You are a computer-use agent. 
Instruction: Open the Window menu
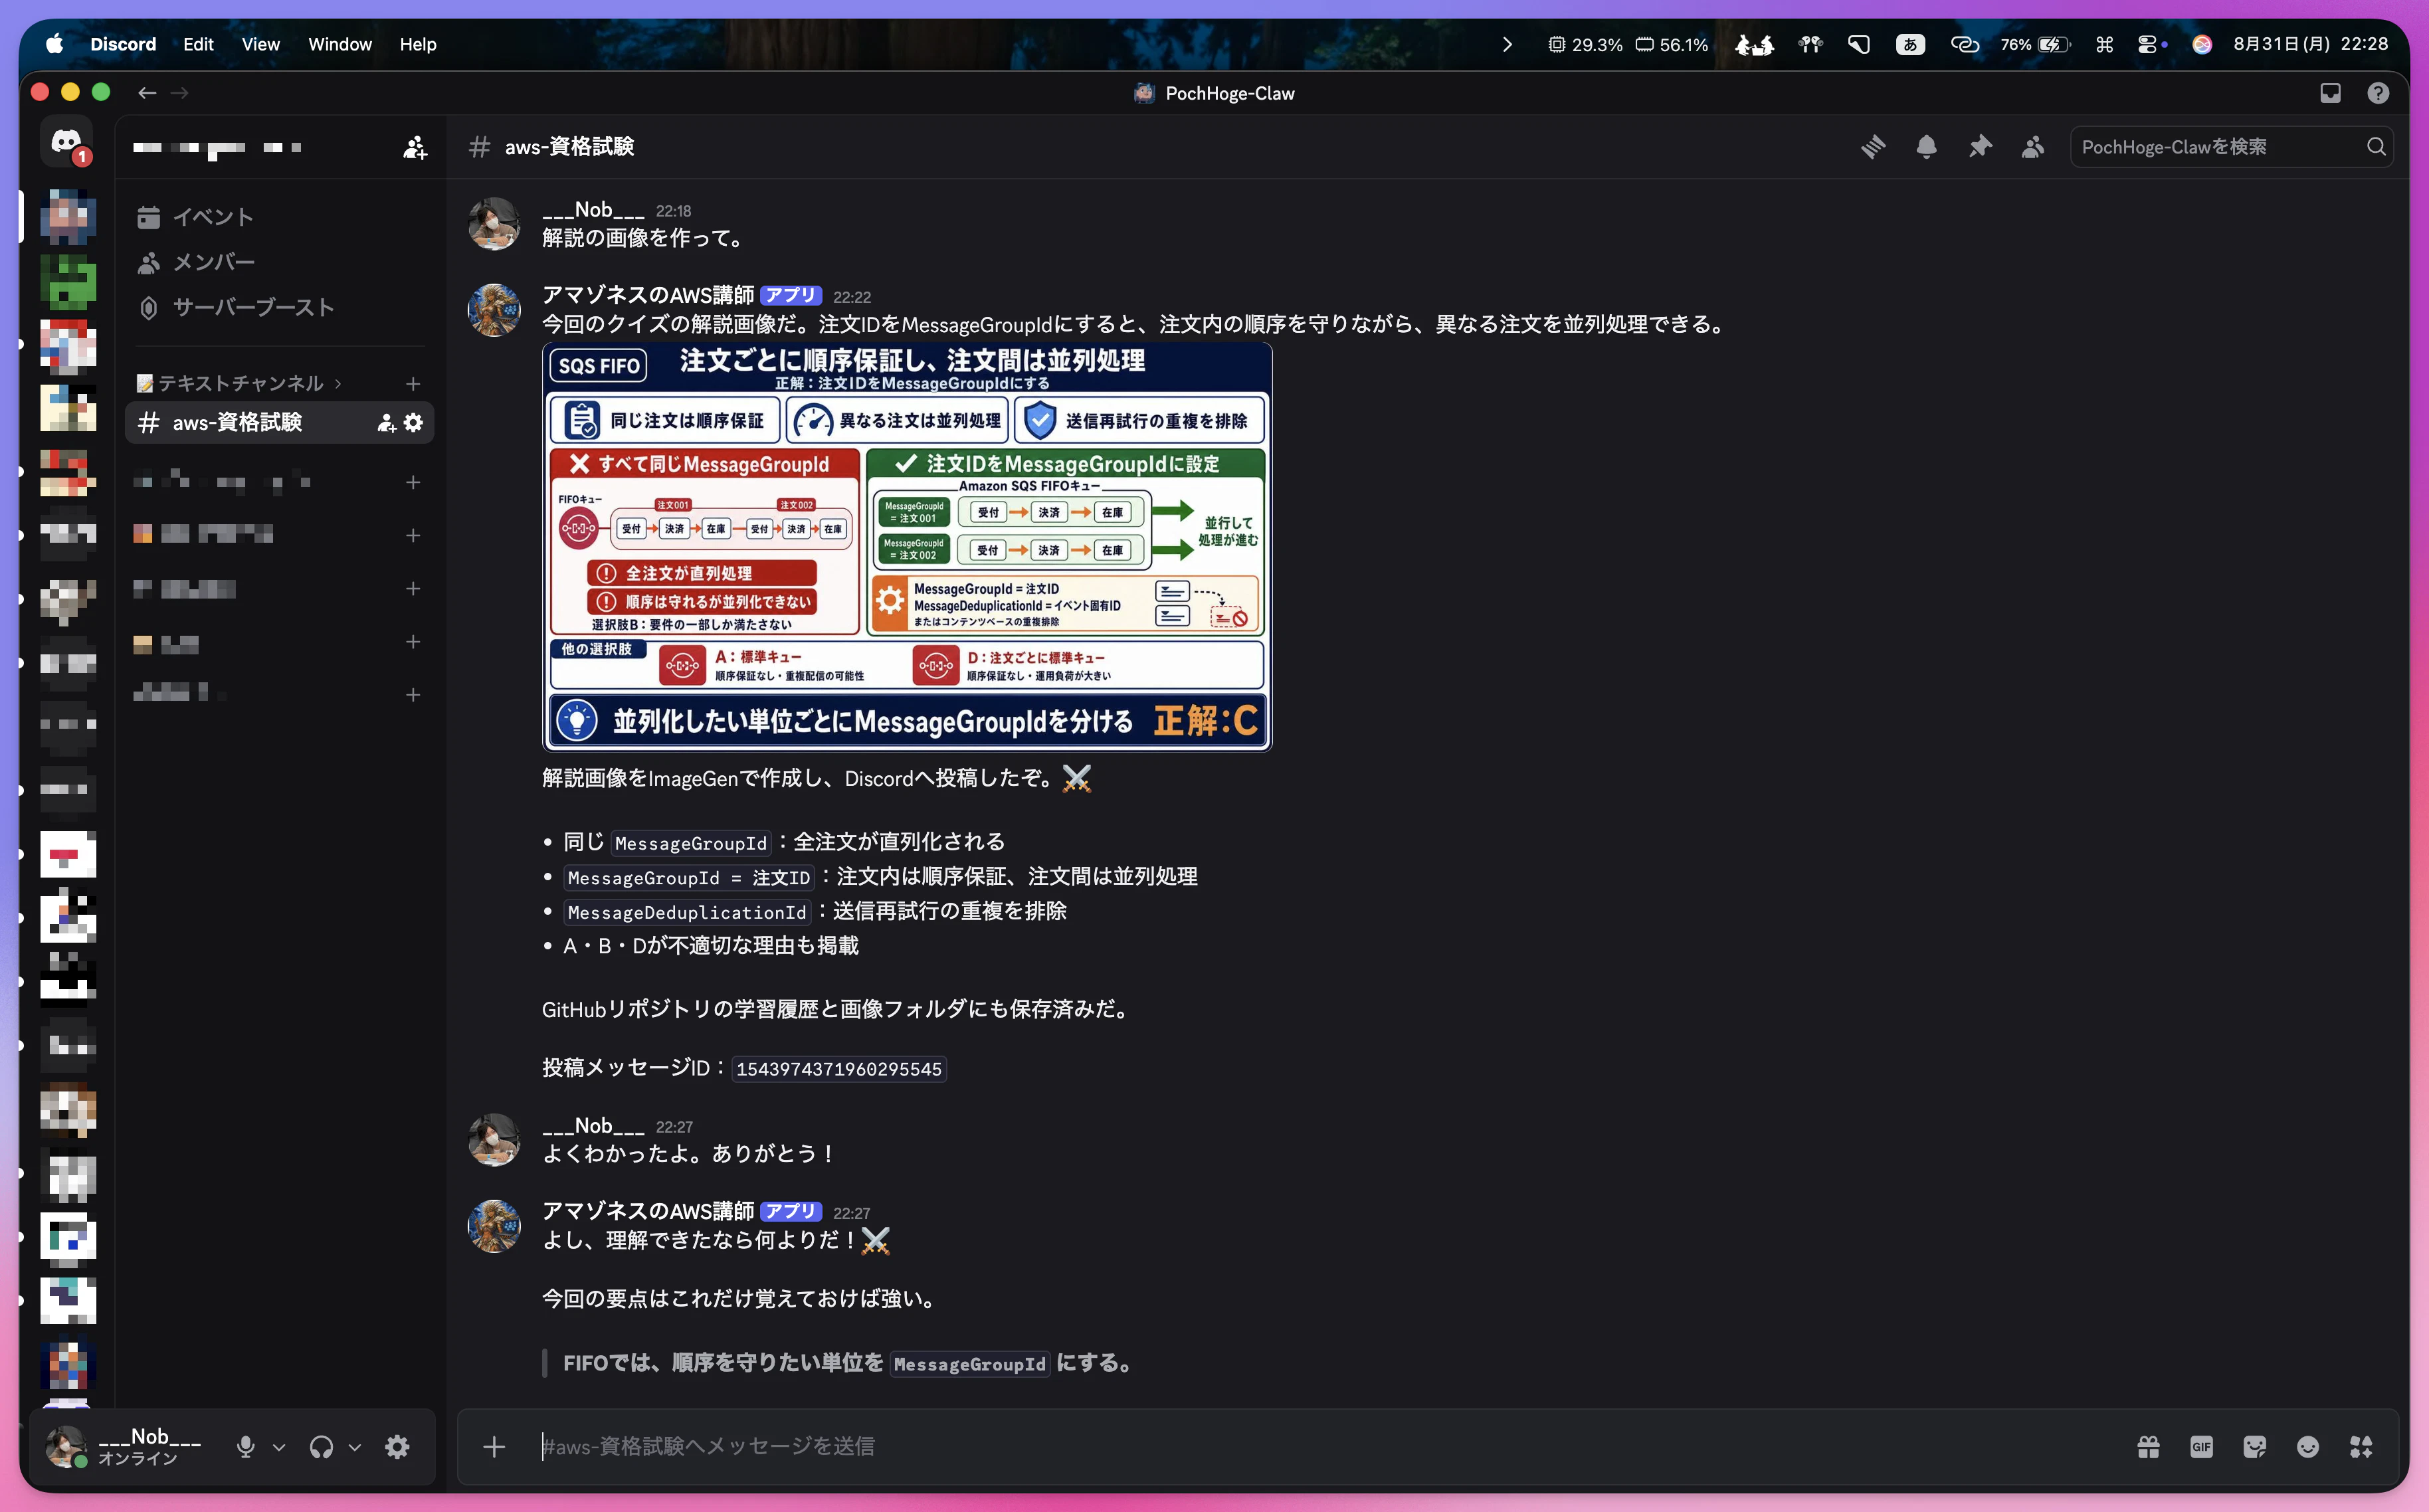pyautogui.click(x=340, y=44)
